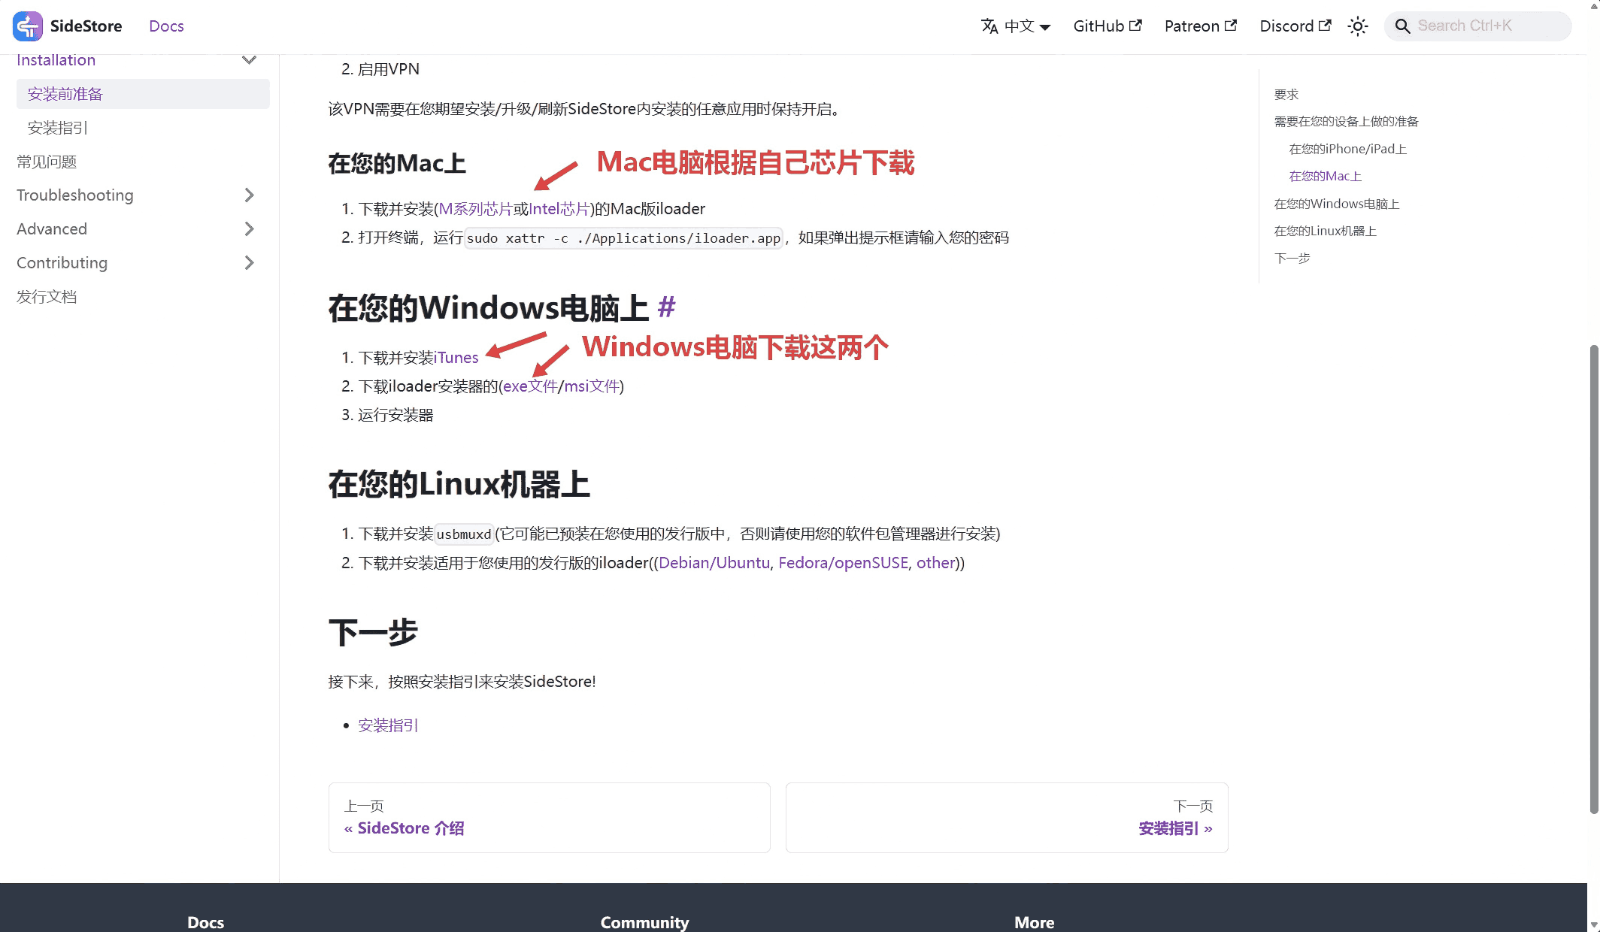
Task: Jump to 要求 in table of contents
Action: pyautogui.click(x=1286, y=95)
